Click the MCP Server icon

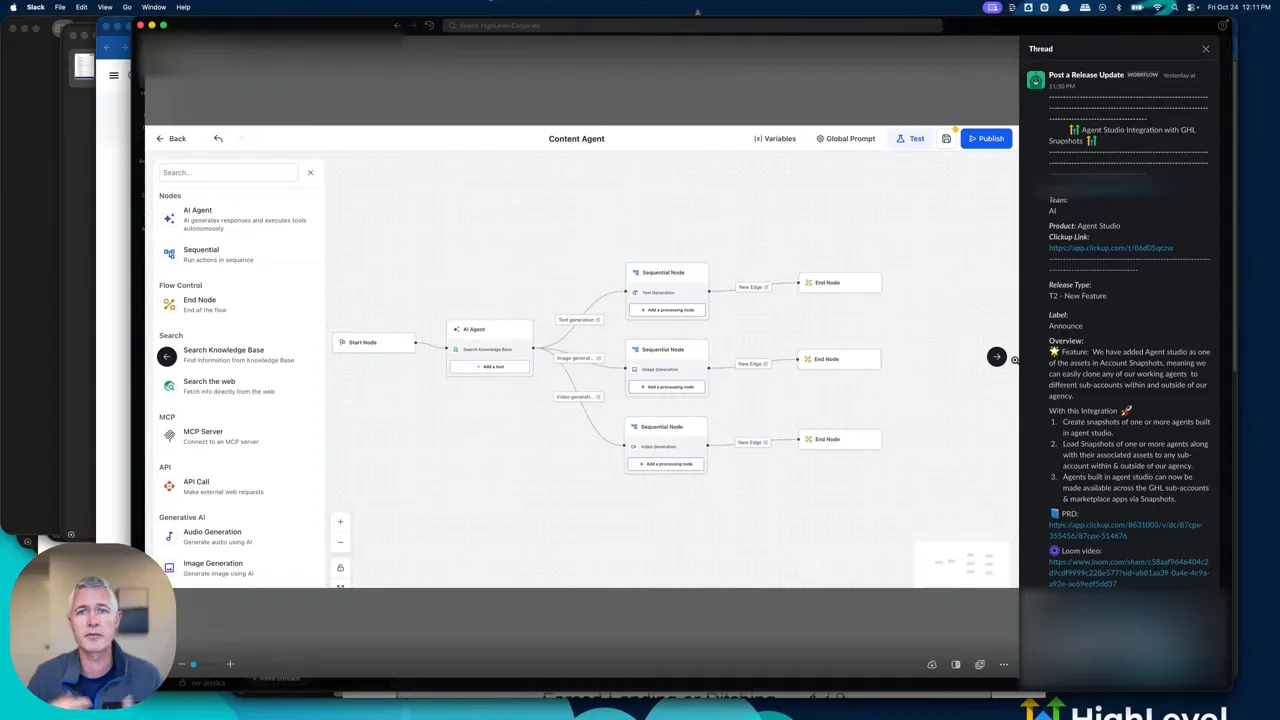(169, 435)
